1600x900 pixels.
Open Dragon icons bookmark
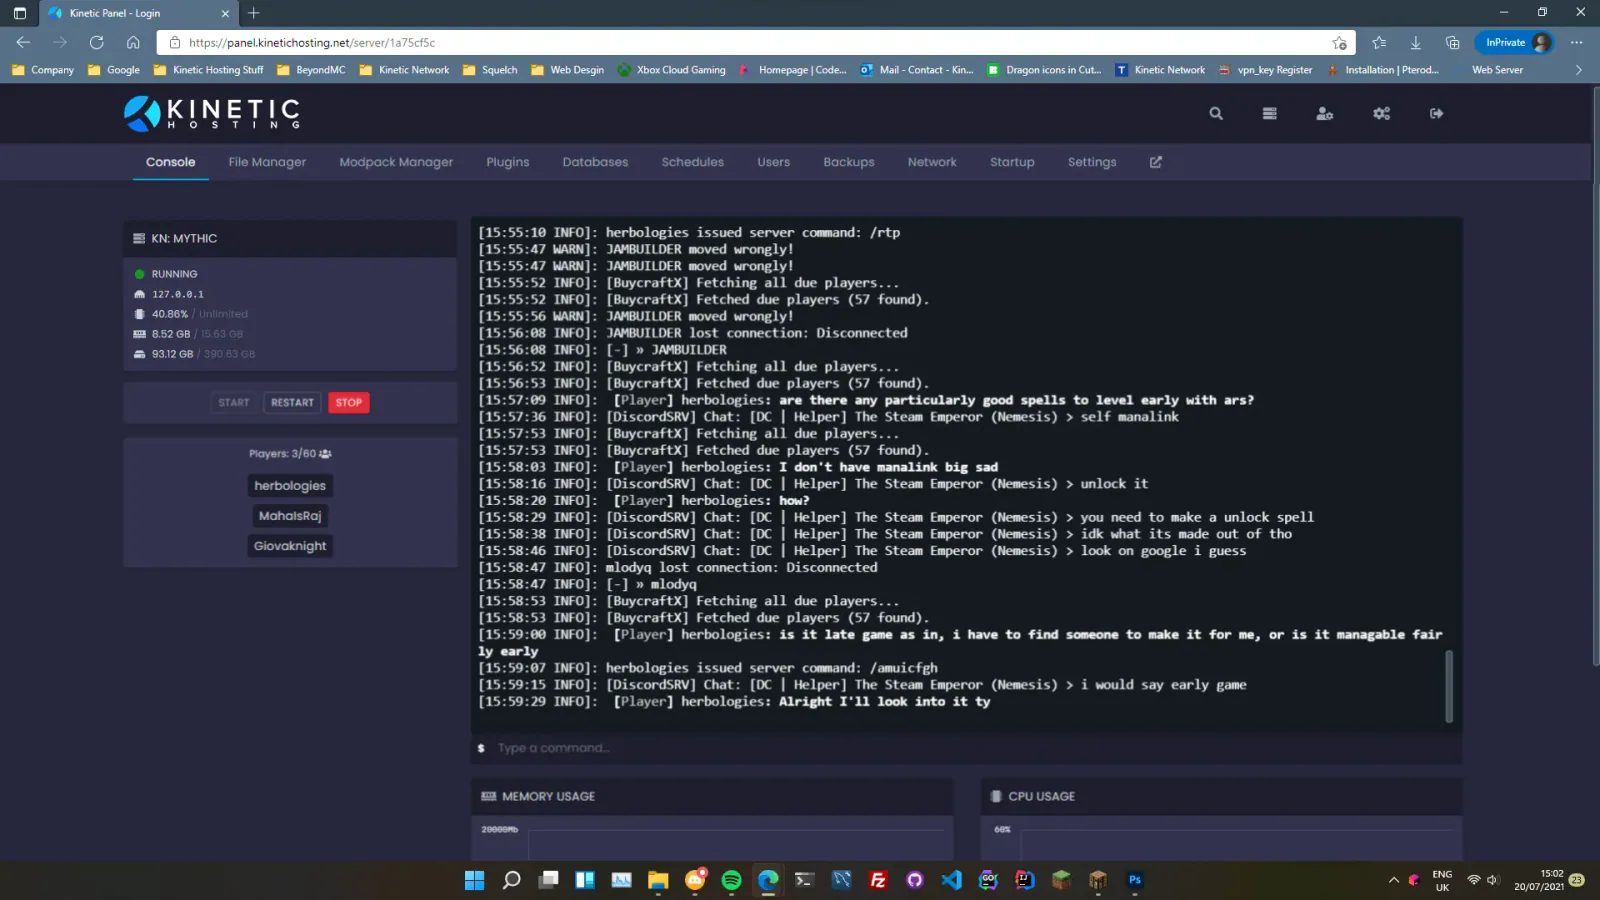pos(1044,70)
